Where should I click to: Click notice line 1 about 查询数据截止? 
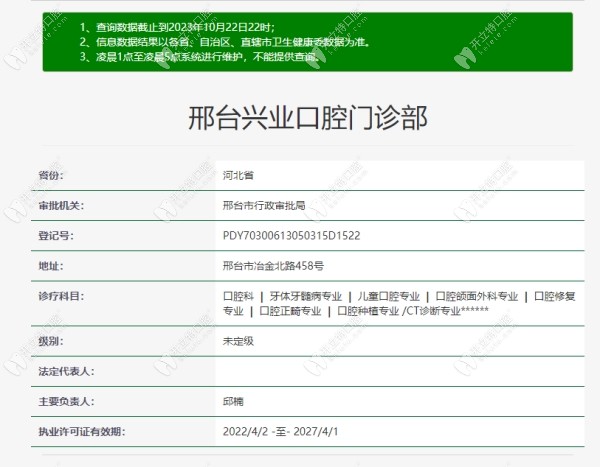pos(177,27)
